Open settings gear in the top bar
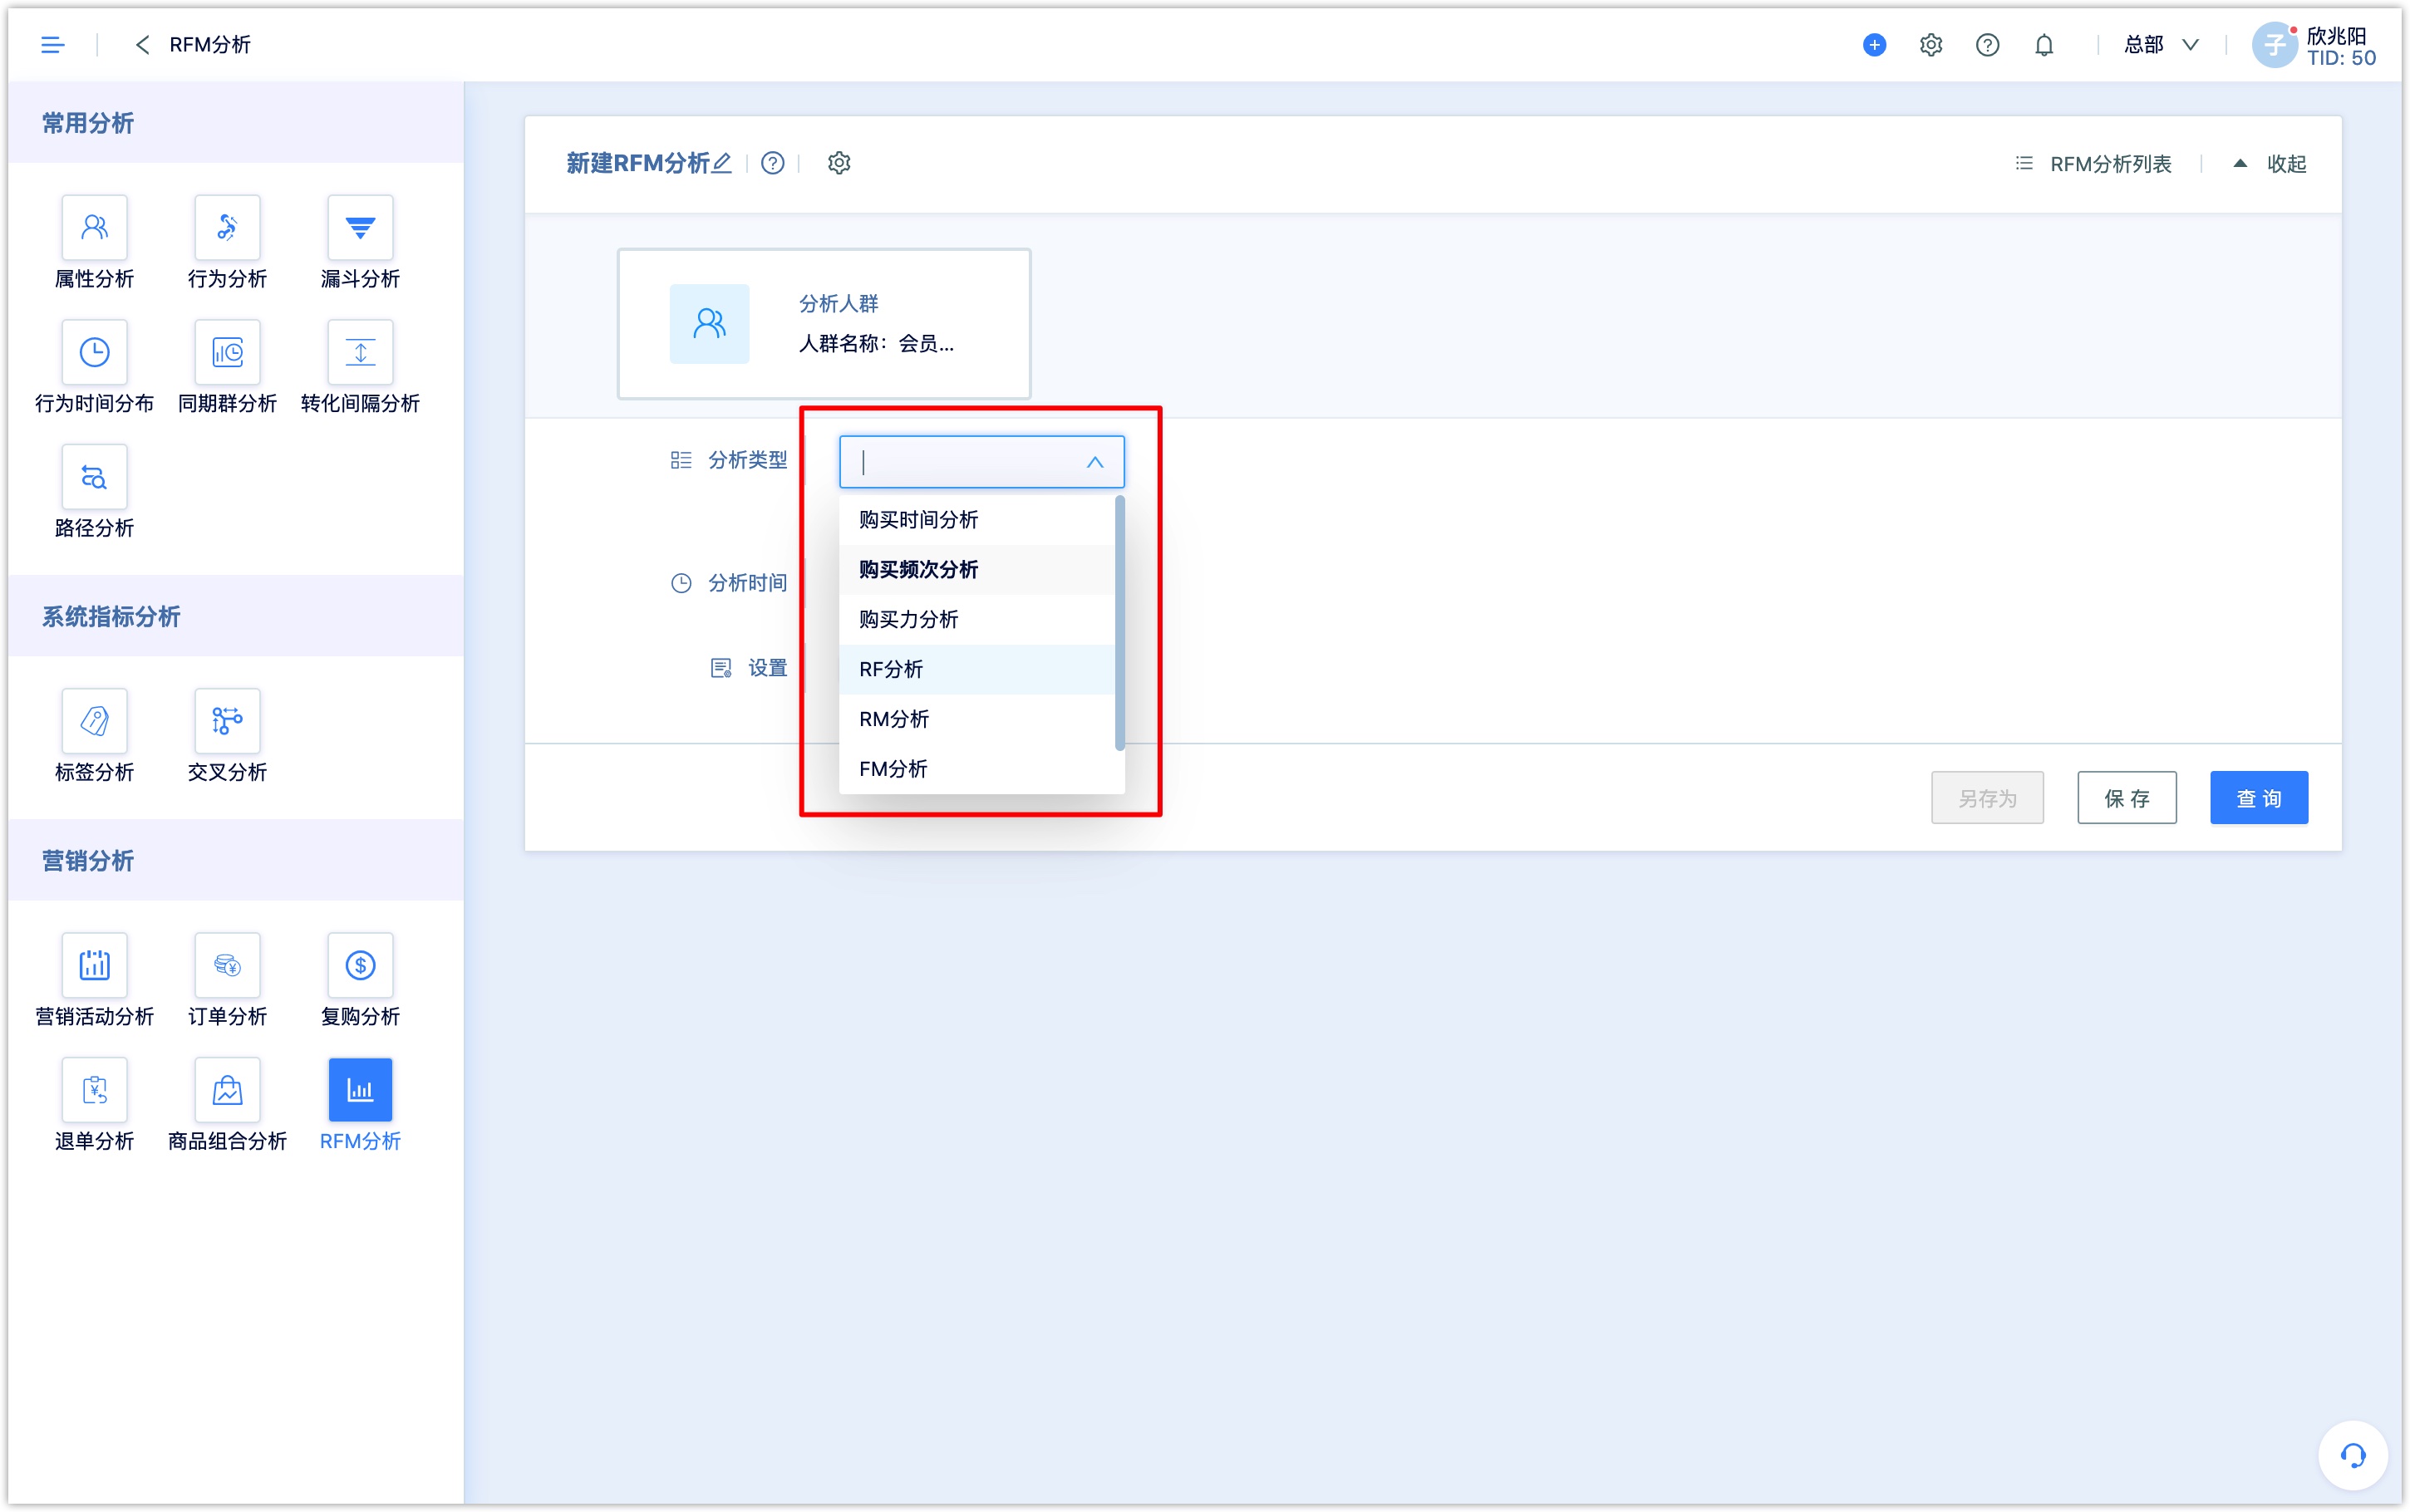Screen dimensions: 2410x1512 [x=1930, y=44]
